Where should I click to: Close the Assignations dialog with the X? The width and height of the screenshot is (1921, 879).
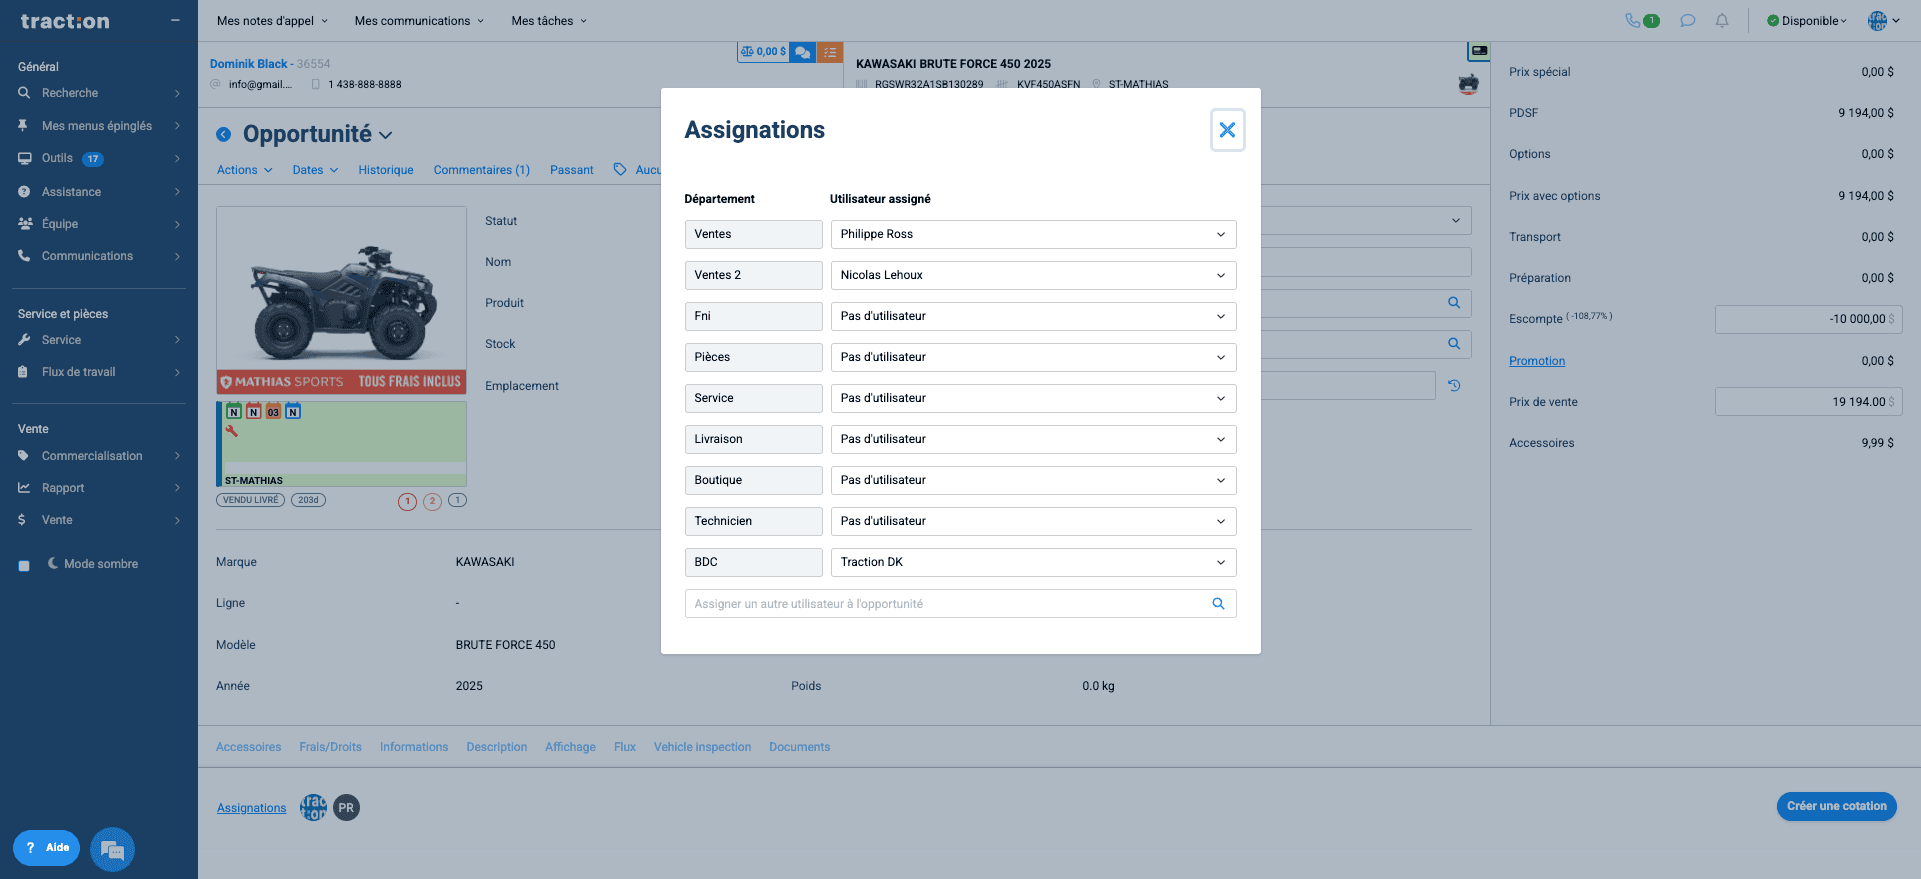click(1227, 130)
